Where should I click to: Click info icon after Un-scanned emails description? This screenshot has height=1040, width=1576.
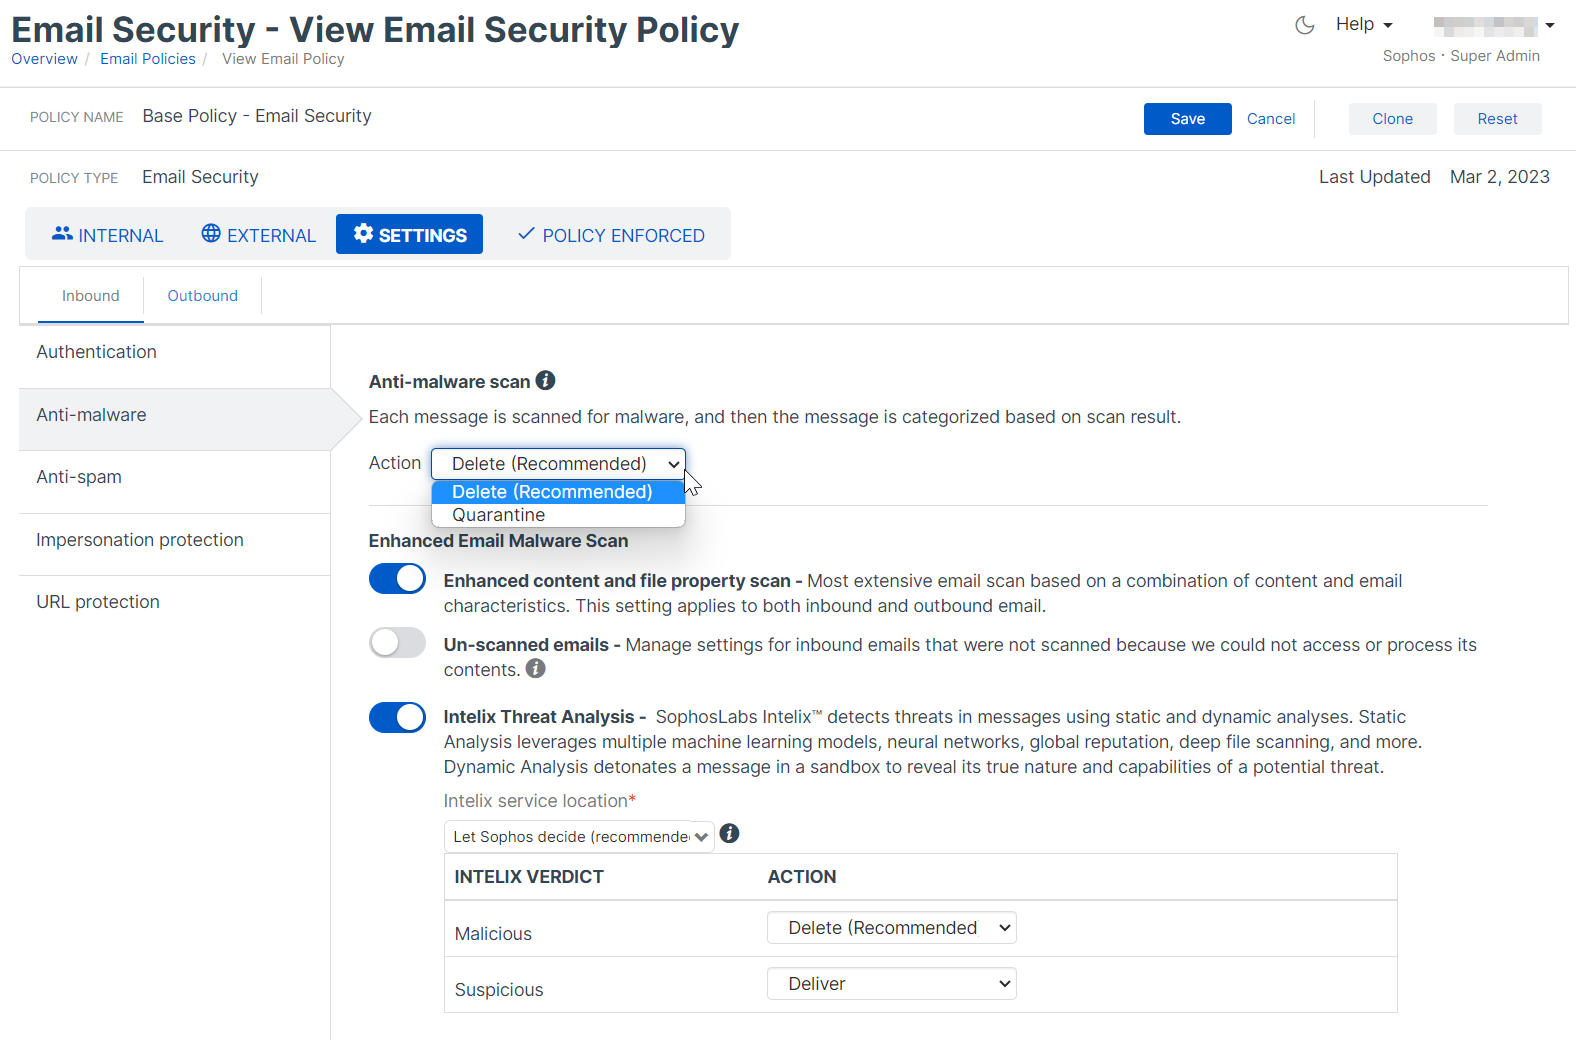coord(536,669)
